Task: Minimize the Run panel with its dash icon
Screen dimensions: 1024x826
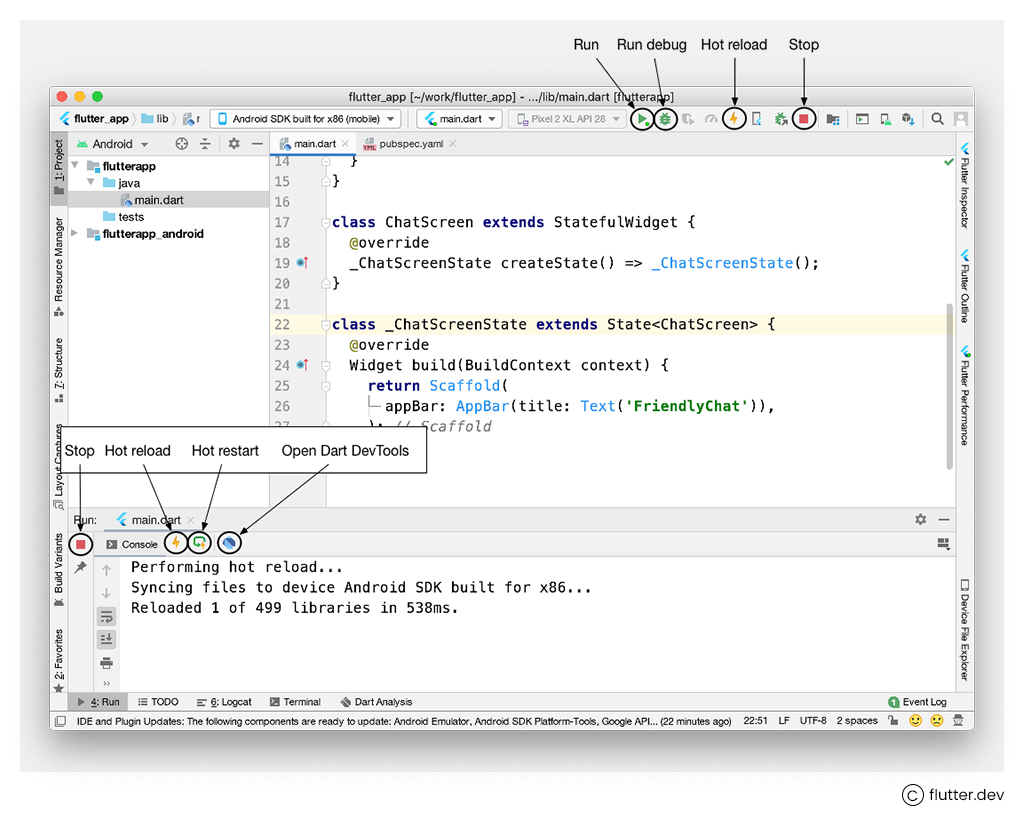Action: click(944, 519)
